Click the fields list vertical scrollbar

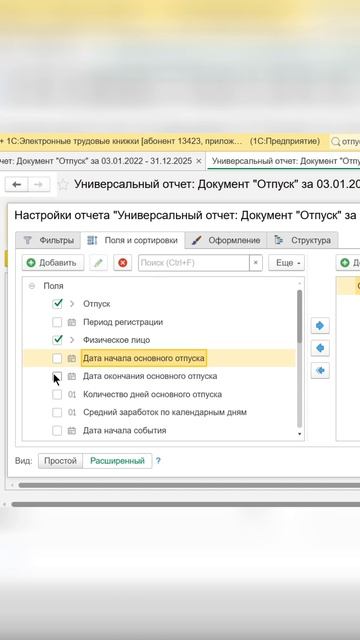300,316
